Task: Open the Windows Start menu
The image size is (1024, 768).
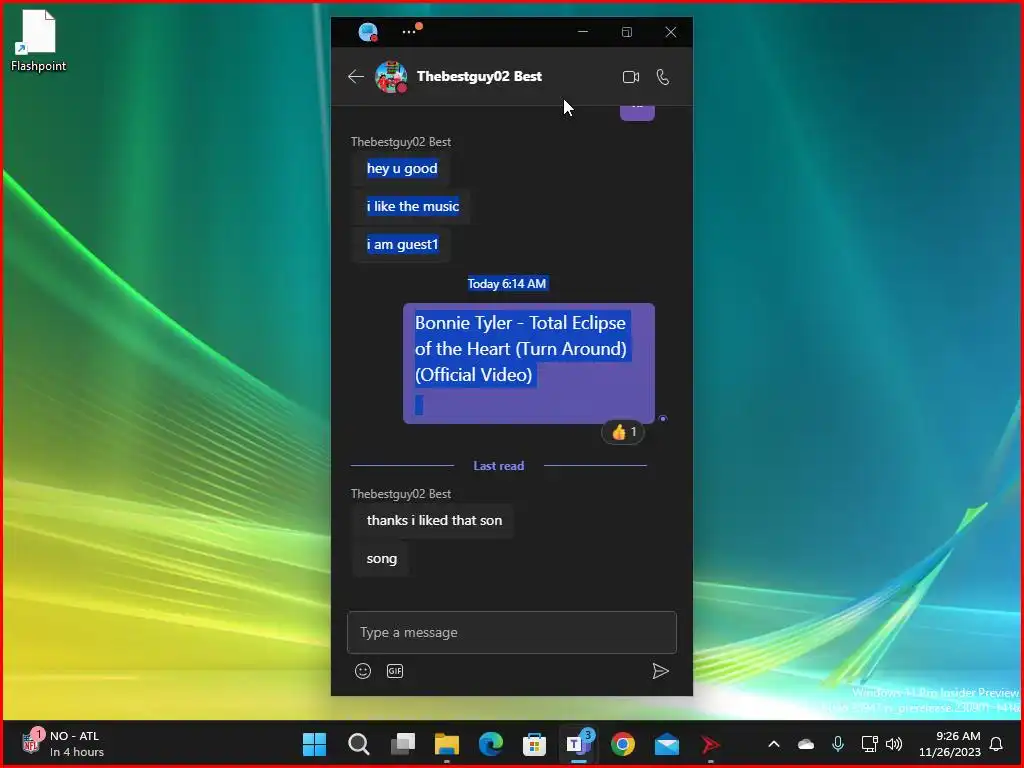Action: click(x=314, y=744)
